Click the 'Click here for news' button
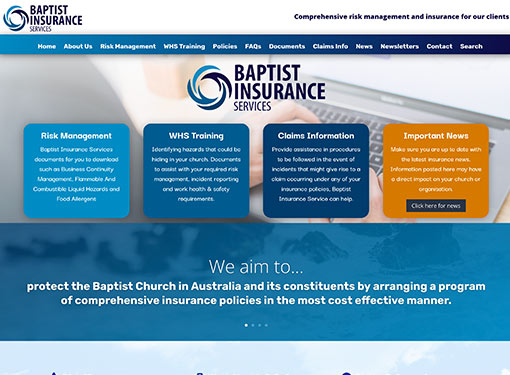The height and width of the screenshot is (375, 510). (x=436, y=206)
